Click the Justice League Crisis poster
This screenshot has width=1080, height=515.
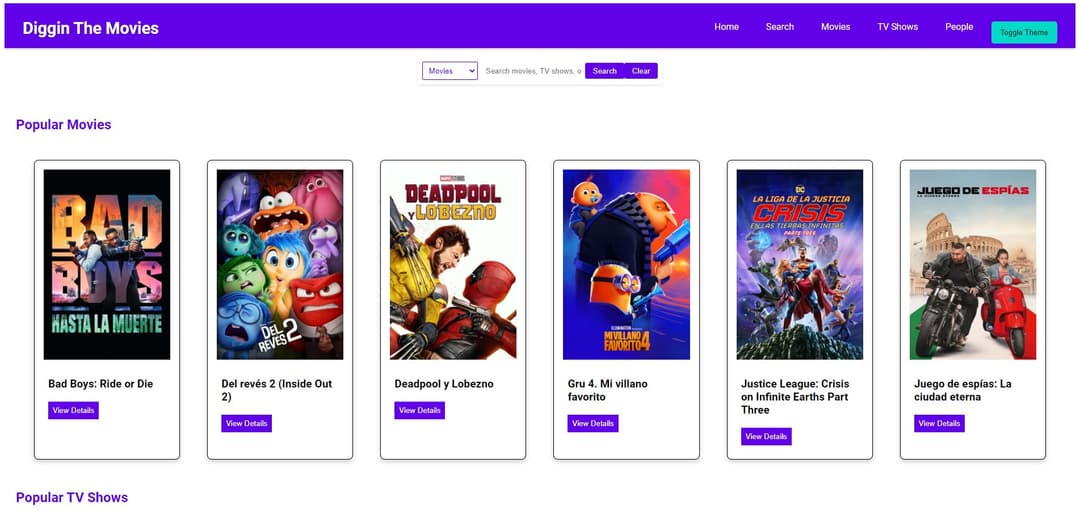[800, 264]
